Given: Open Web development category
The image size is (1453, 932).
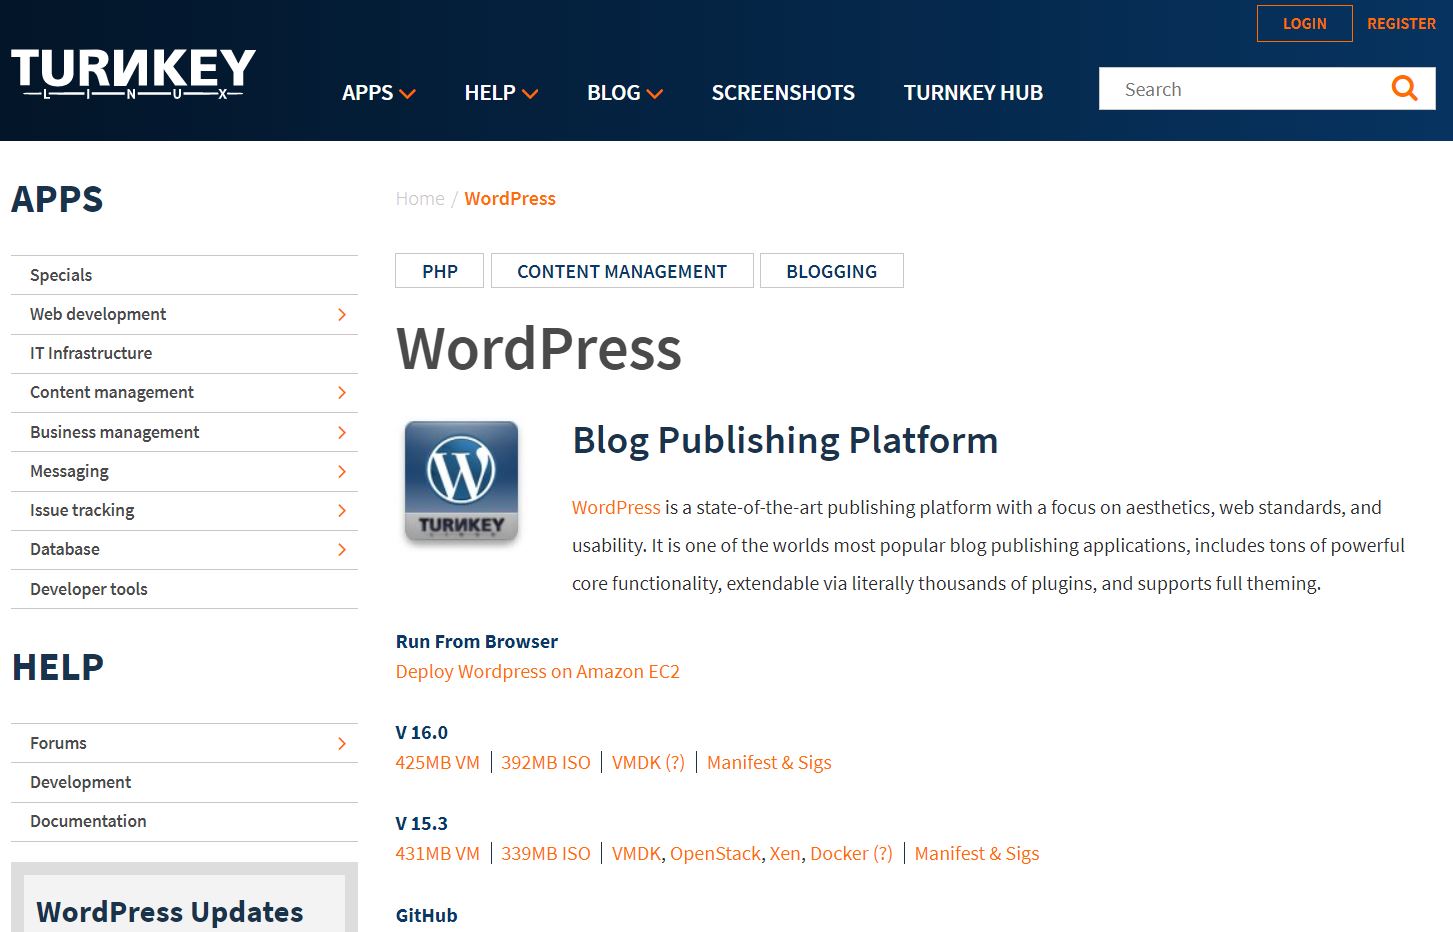Looking at the screenshot, I should (98, 314).
